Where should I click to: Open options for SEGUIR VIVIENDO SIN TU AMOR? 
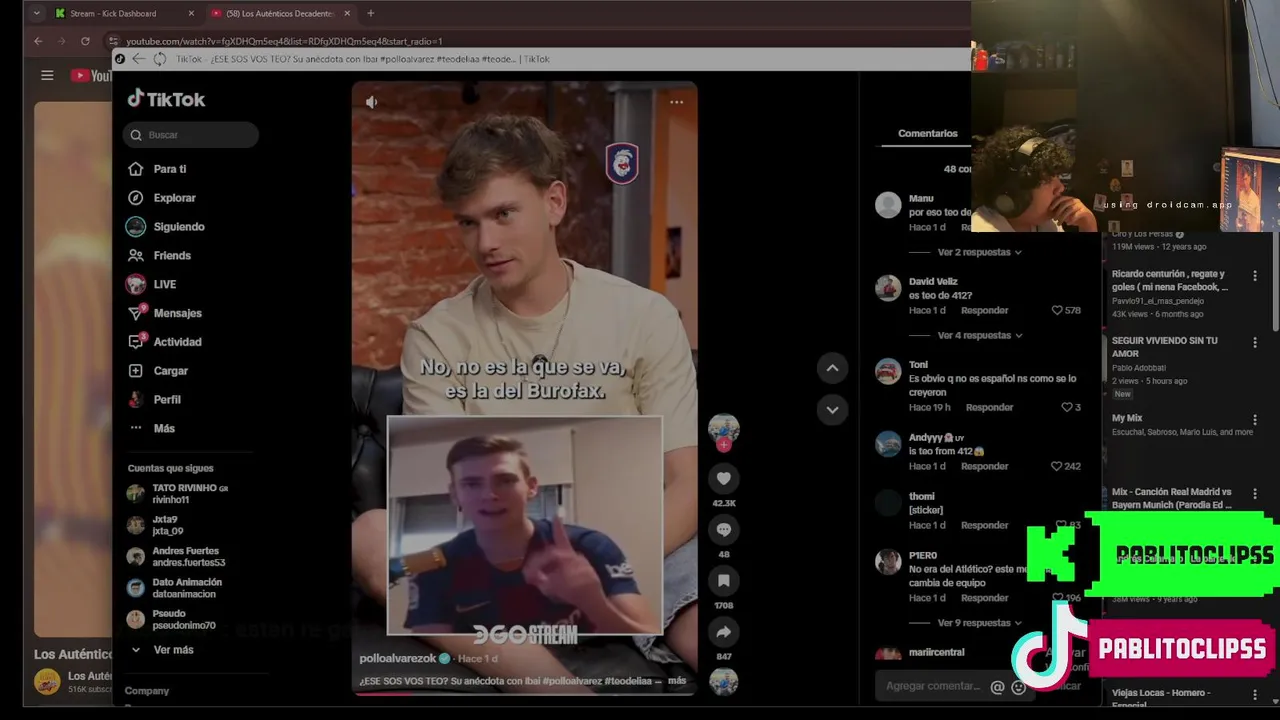(x=1254, y=342)
